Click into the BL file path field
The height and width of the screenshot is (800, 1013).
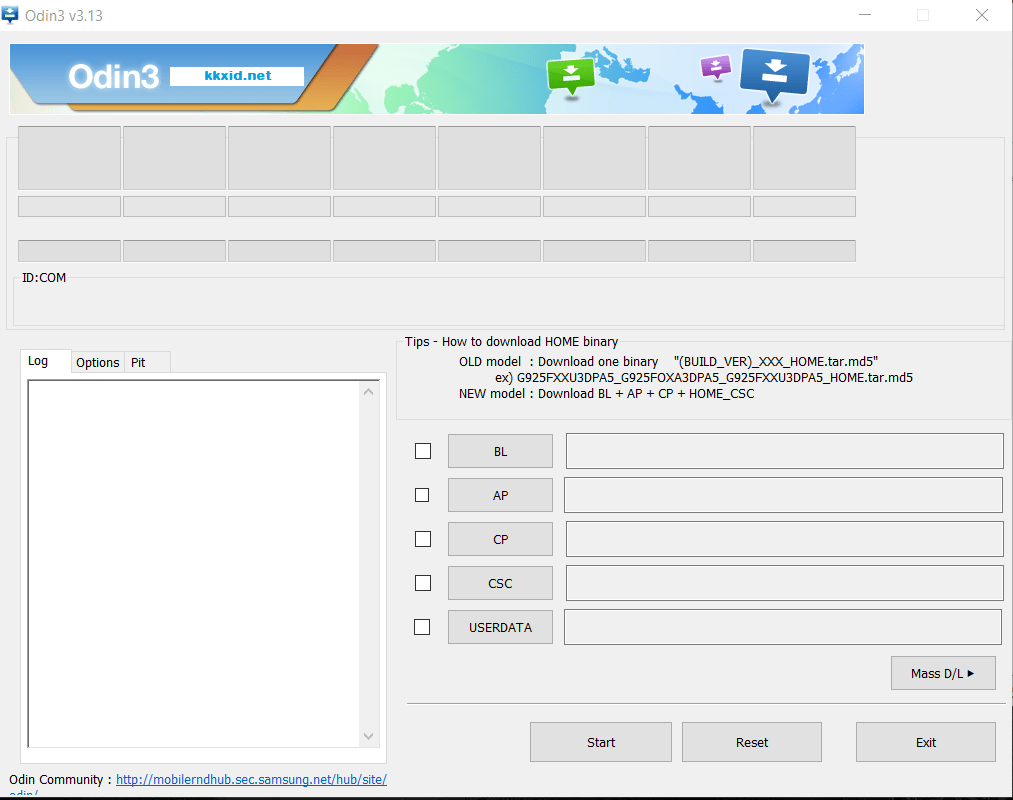[784, 451]
